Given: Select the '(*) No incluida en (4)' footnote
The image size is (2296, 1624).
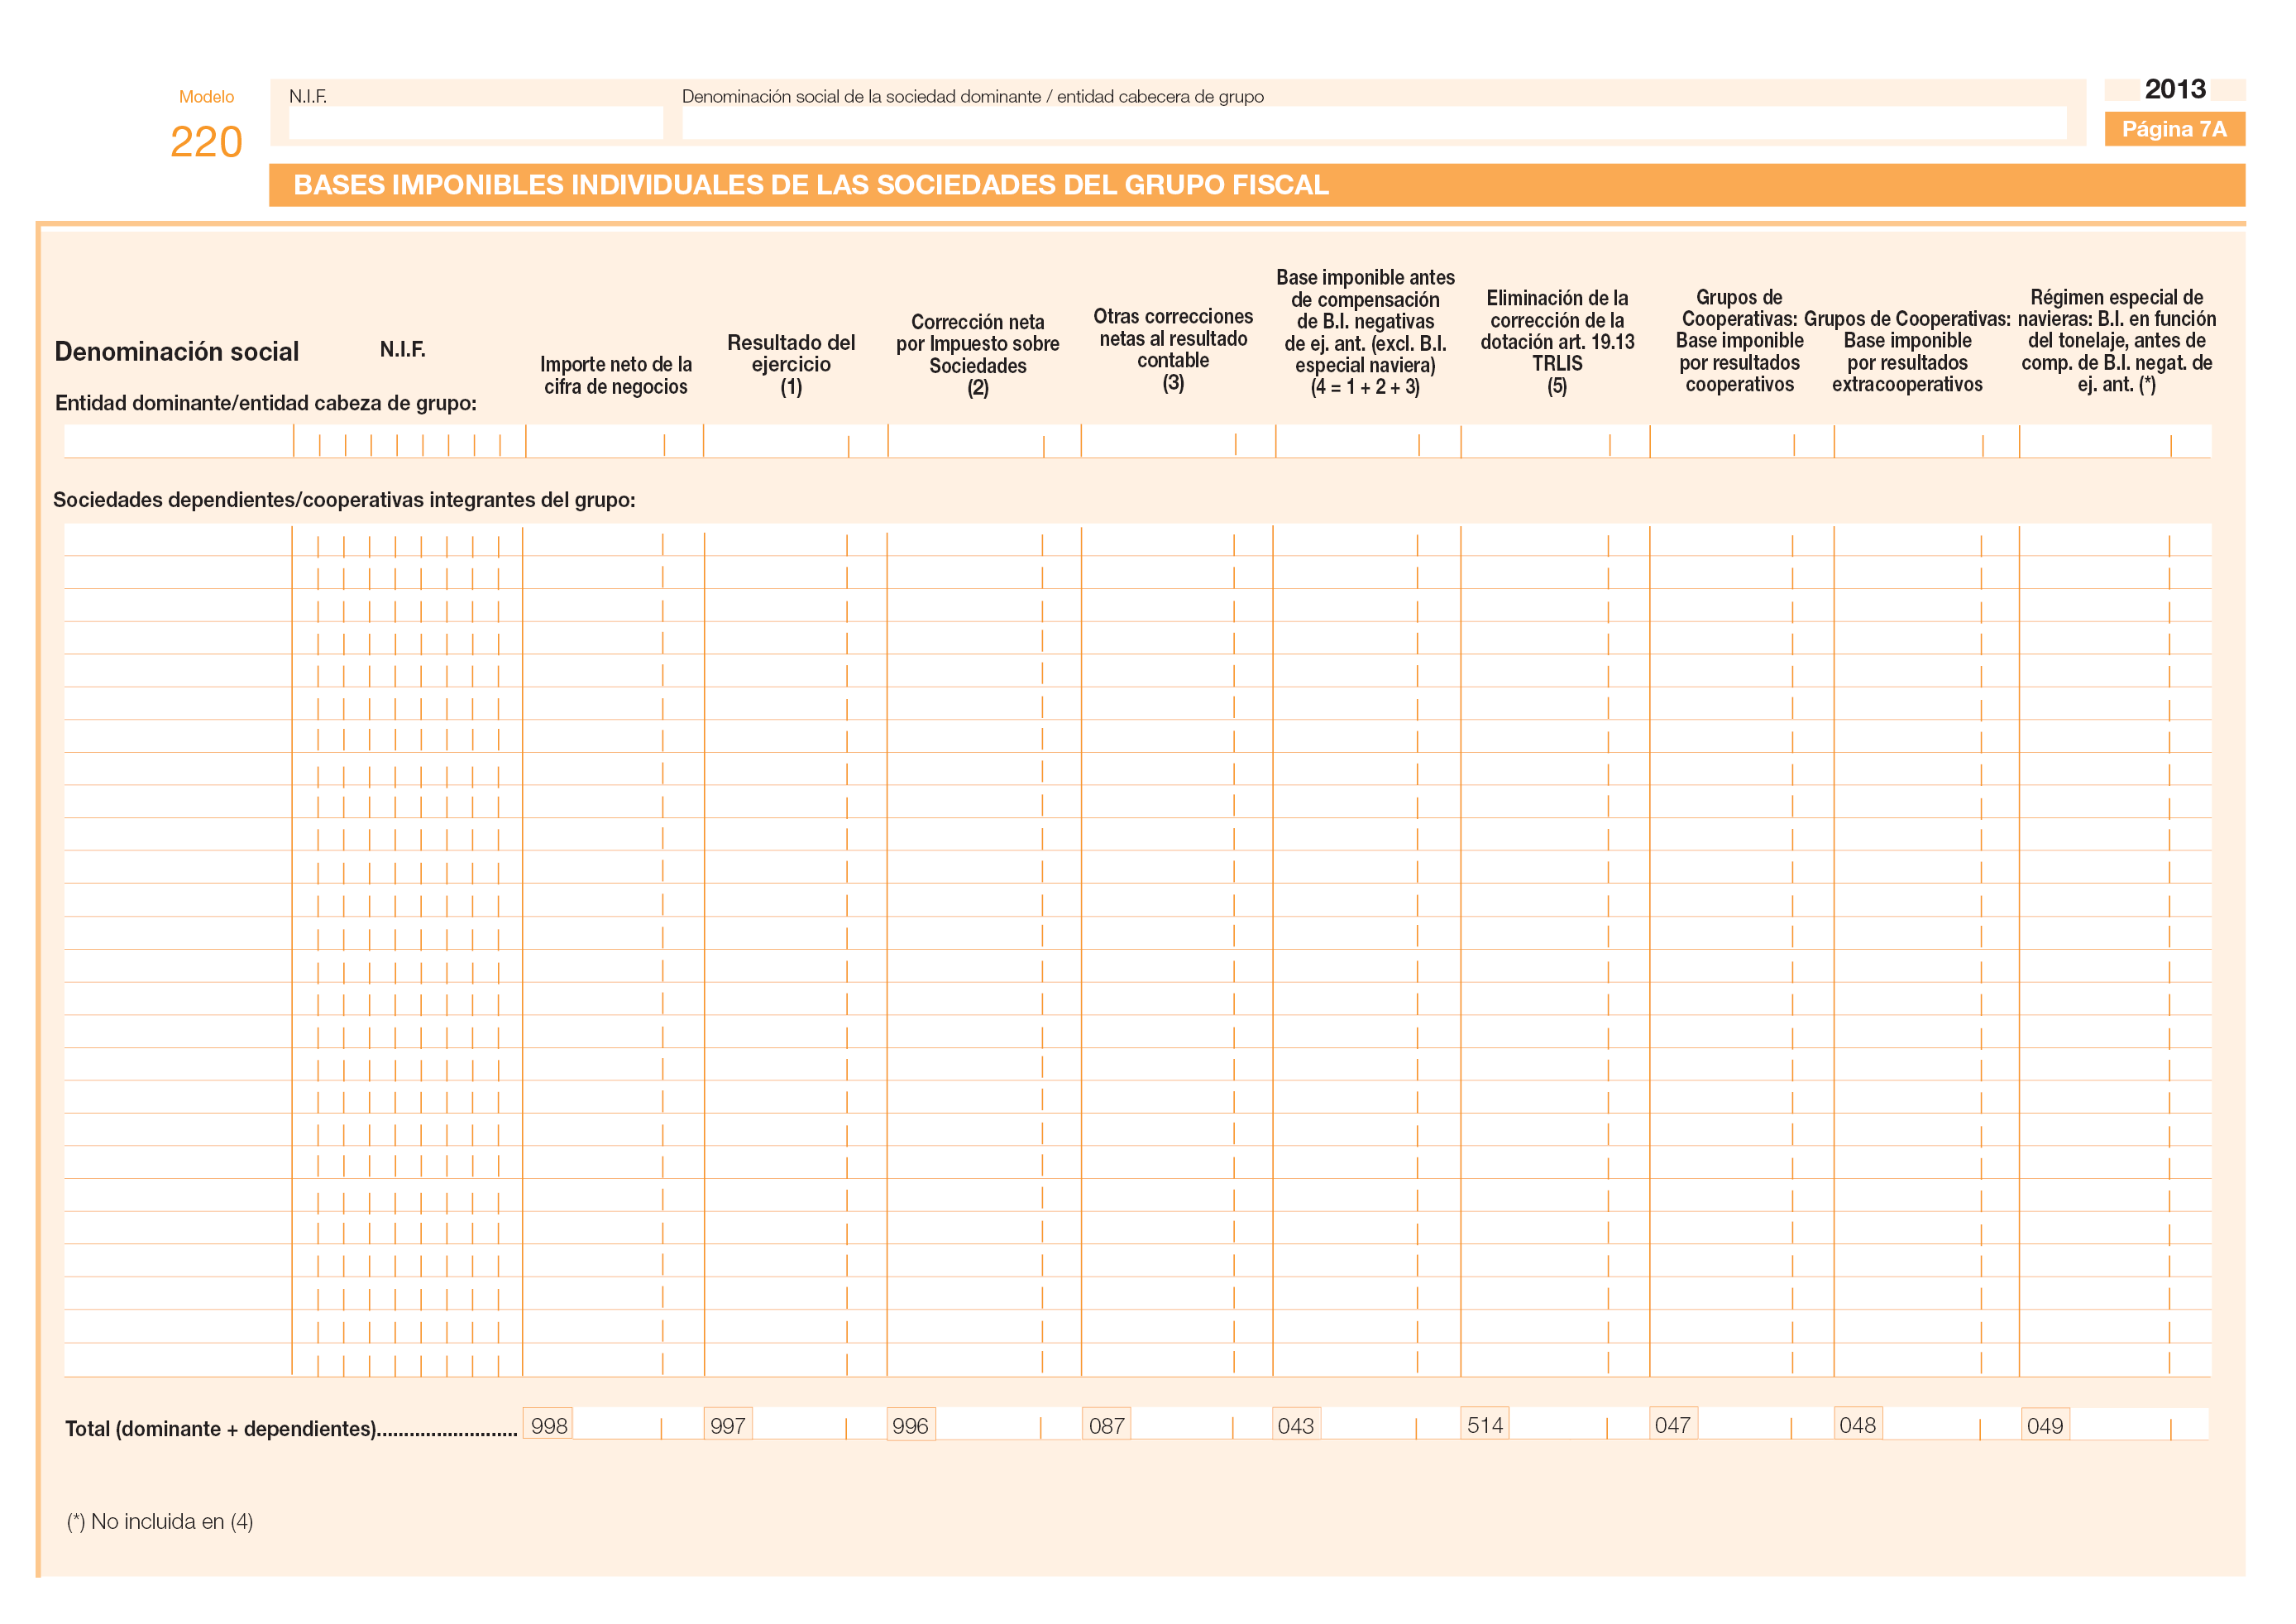Looking at the screenshot, I should (x=160, y=1521).
